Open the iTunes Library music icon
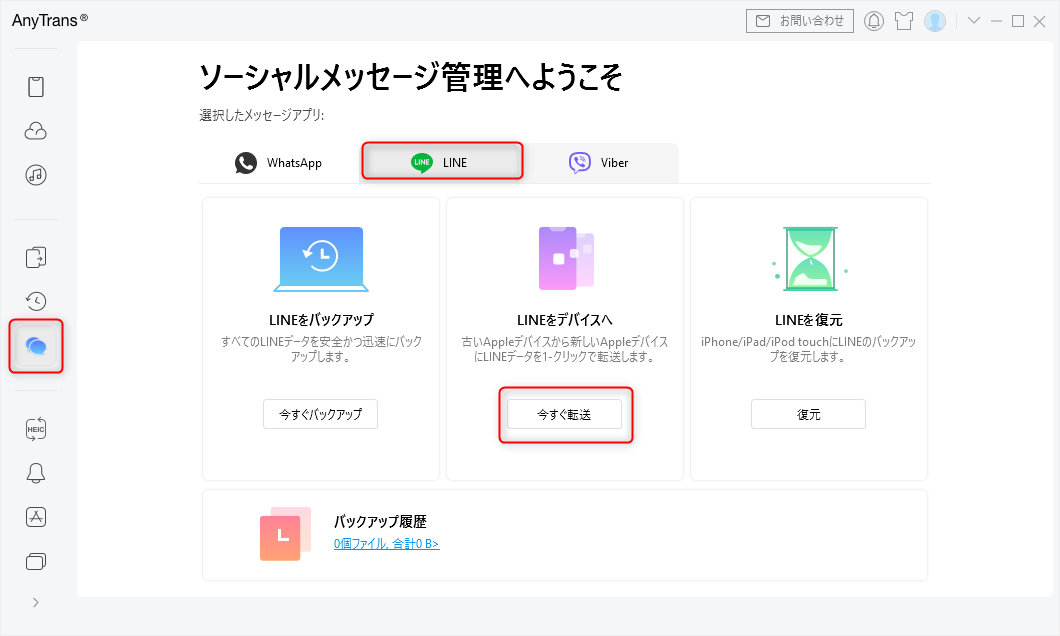Image resolution: width=1060 pixels, height=636 pixels. click(x=36, y=175)
